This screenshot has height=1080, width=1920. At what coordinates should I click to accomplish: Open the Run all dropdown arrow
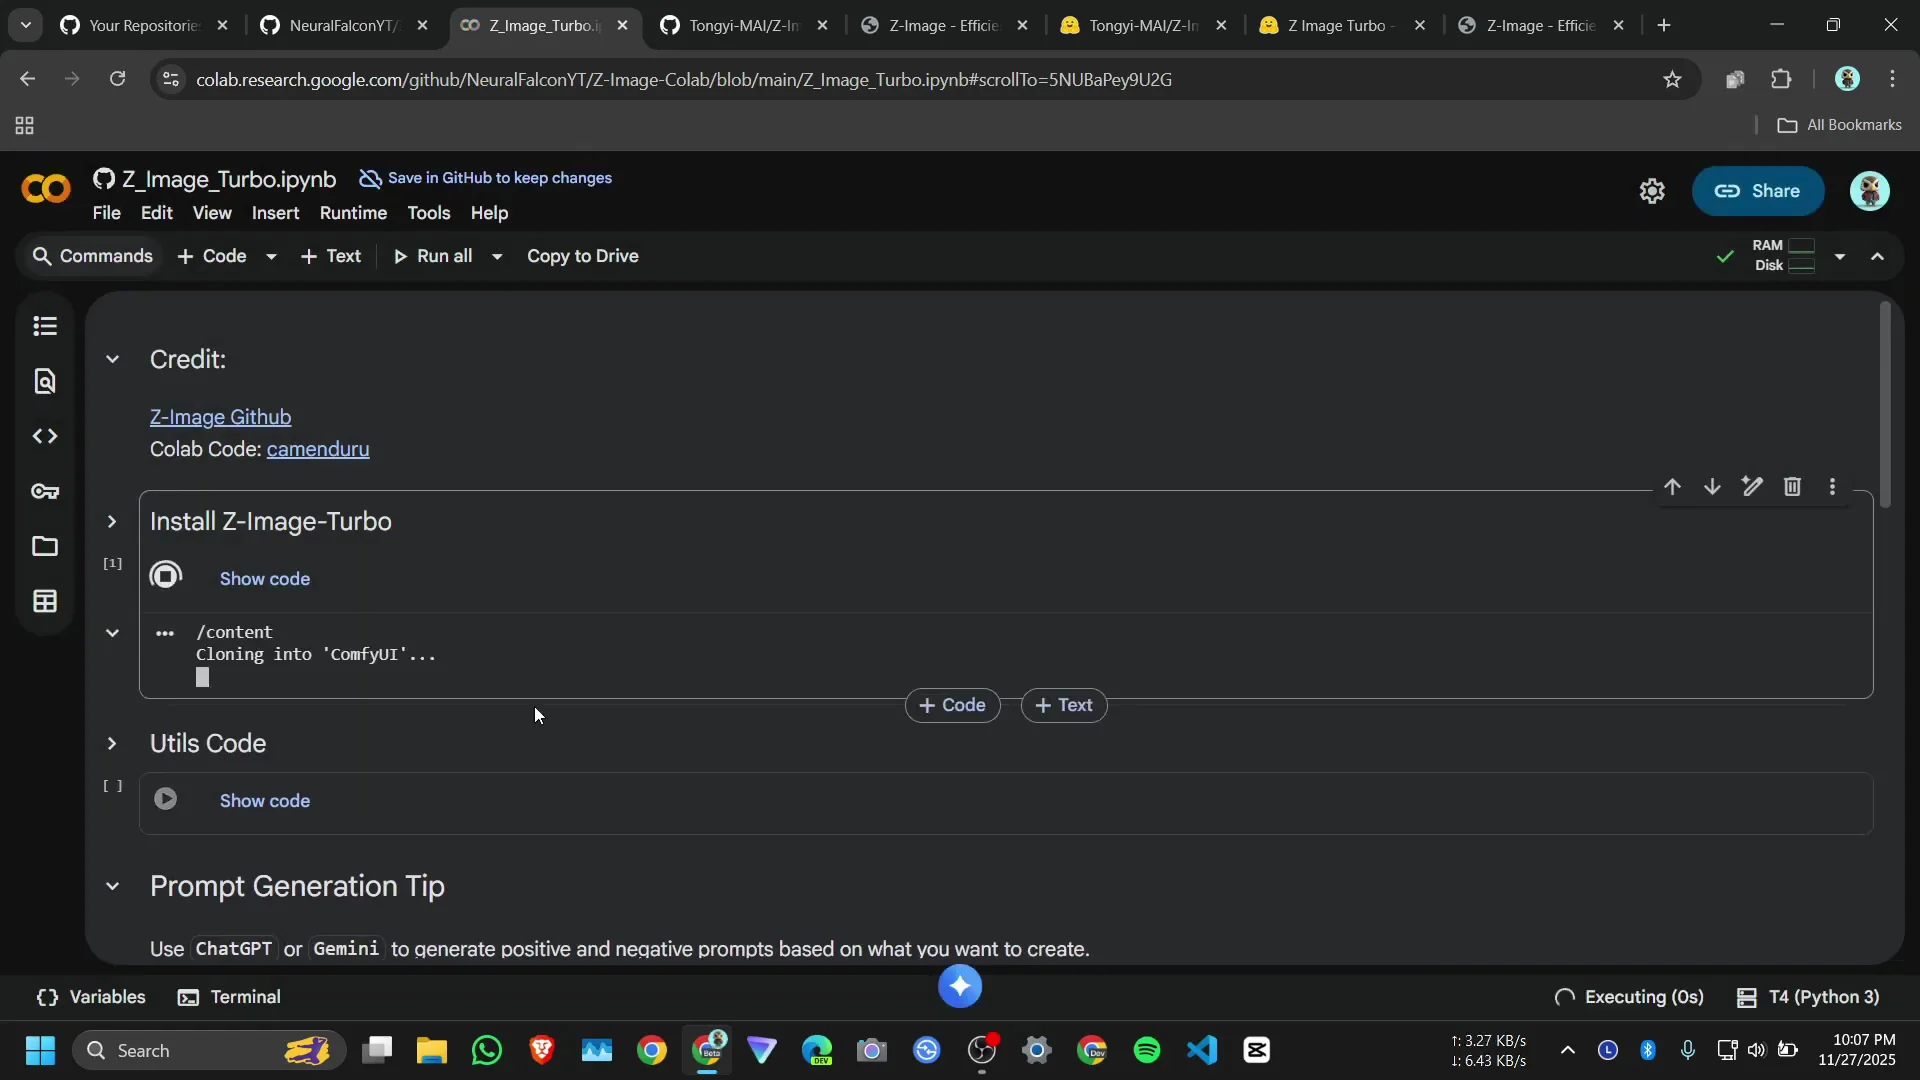497,257
